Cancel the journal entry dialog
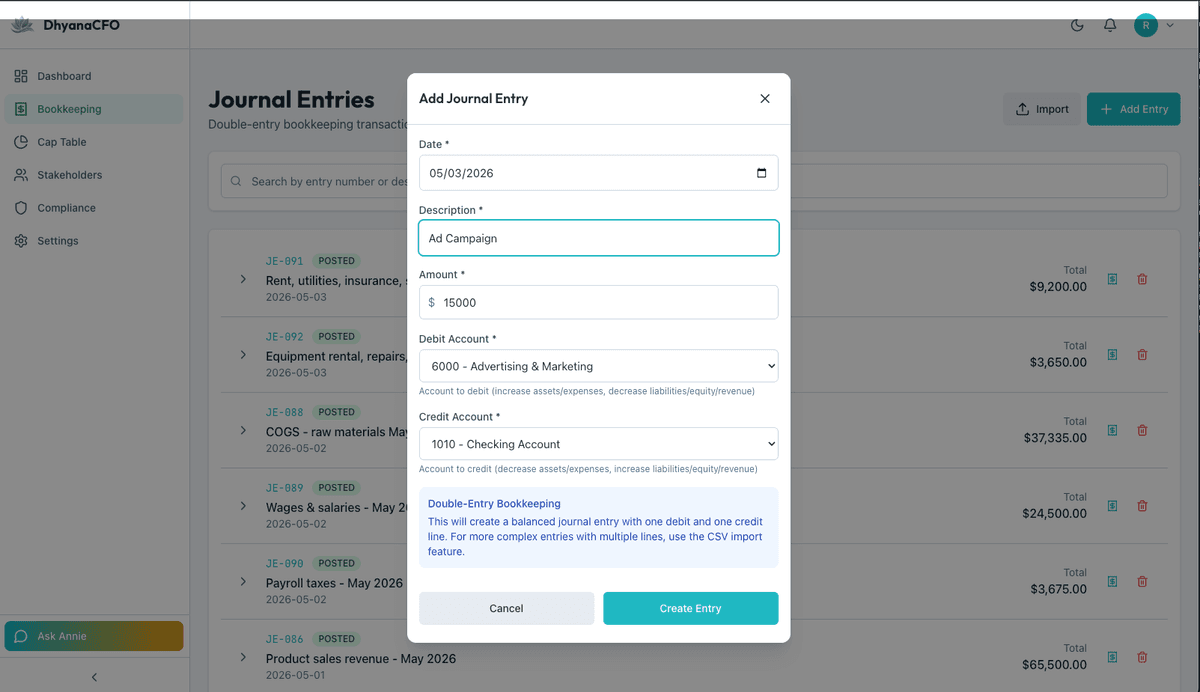This screenshot has width=1200, height=692. (506, 608)
